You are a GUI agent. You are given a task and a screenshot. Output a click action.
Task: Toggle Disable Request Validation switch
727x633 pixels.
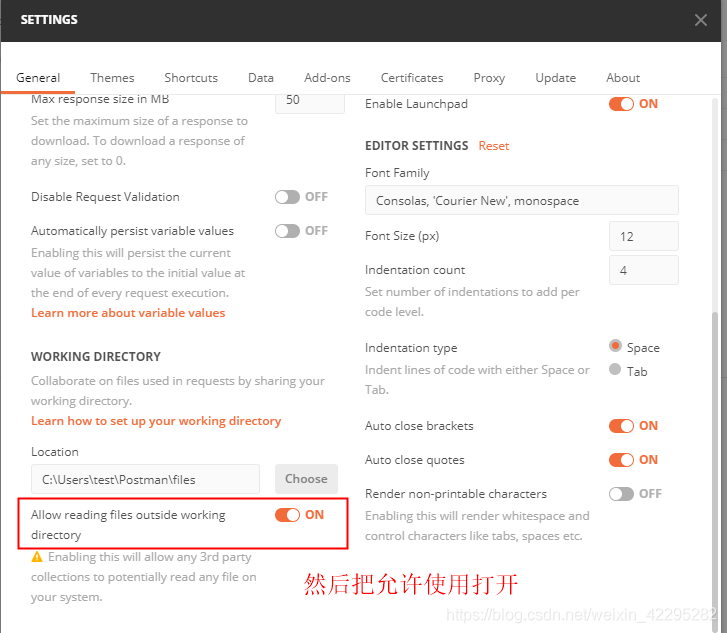287,197
